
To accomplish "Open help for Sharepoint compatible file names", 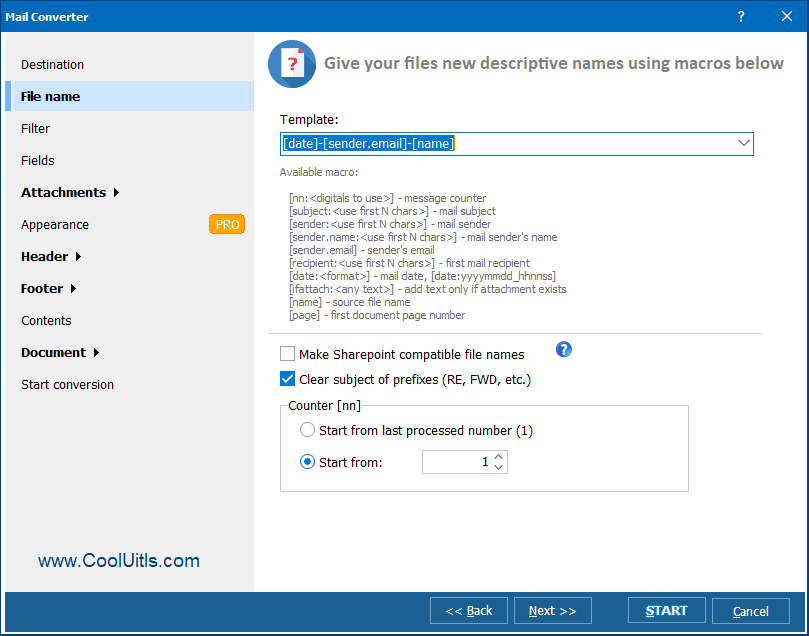I will pyautogui.click(x=563, y=349).
